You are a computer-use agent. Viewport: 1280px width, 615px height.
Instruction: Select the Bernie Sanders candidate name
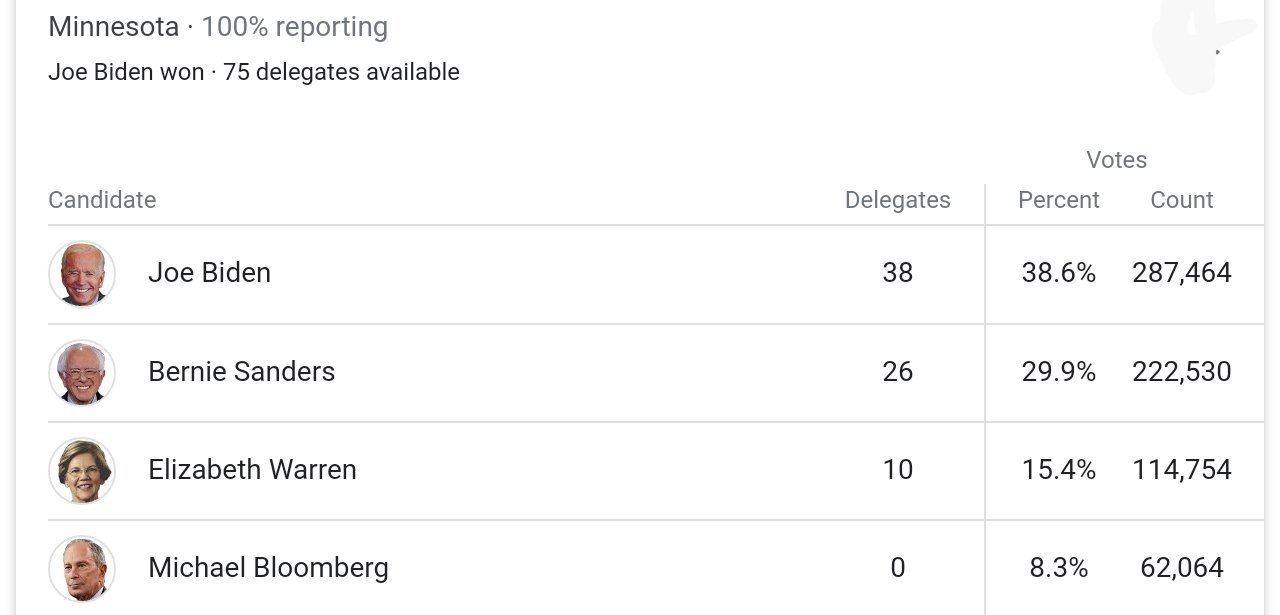click(x=241, y=371)
